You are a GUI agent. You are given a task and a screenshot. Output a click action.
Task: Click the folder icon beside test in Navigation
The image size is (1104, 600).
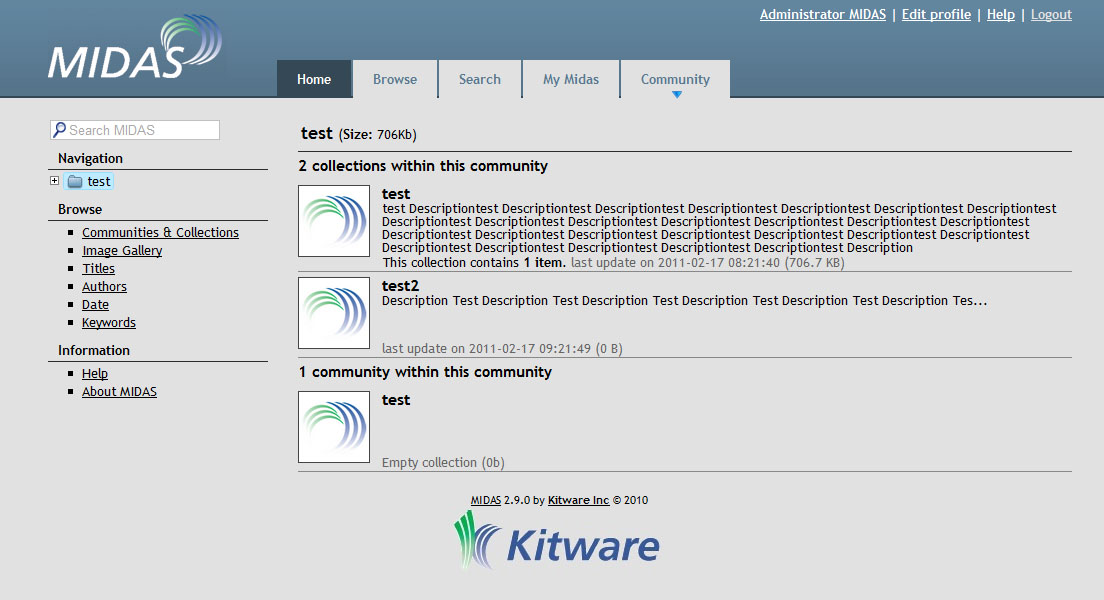coord(75,182)
